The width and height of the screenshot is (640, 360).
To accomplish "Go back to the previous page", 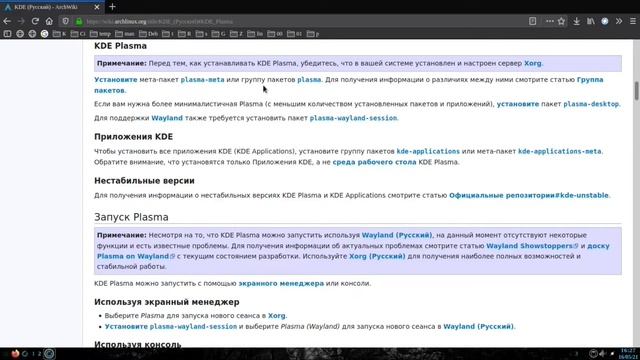I will coord(7,21).
